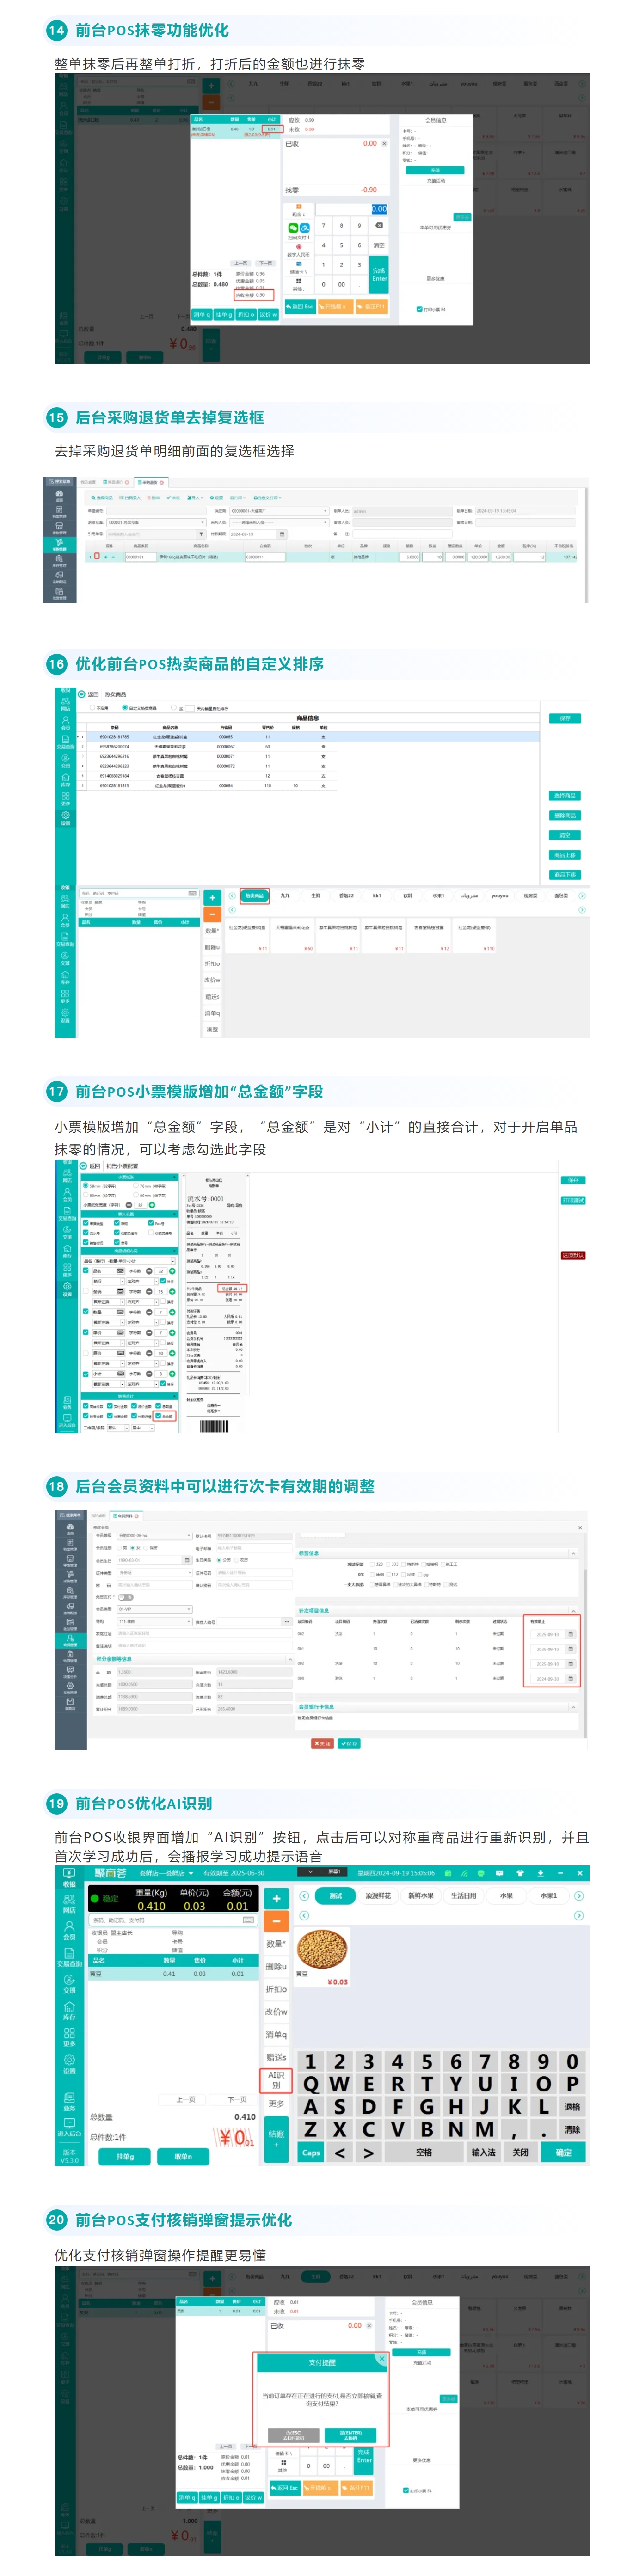
Task: Click the 清空 button in the 热卖商品 settings
Action: click(x=565, y=834)
